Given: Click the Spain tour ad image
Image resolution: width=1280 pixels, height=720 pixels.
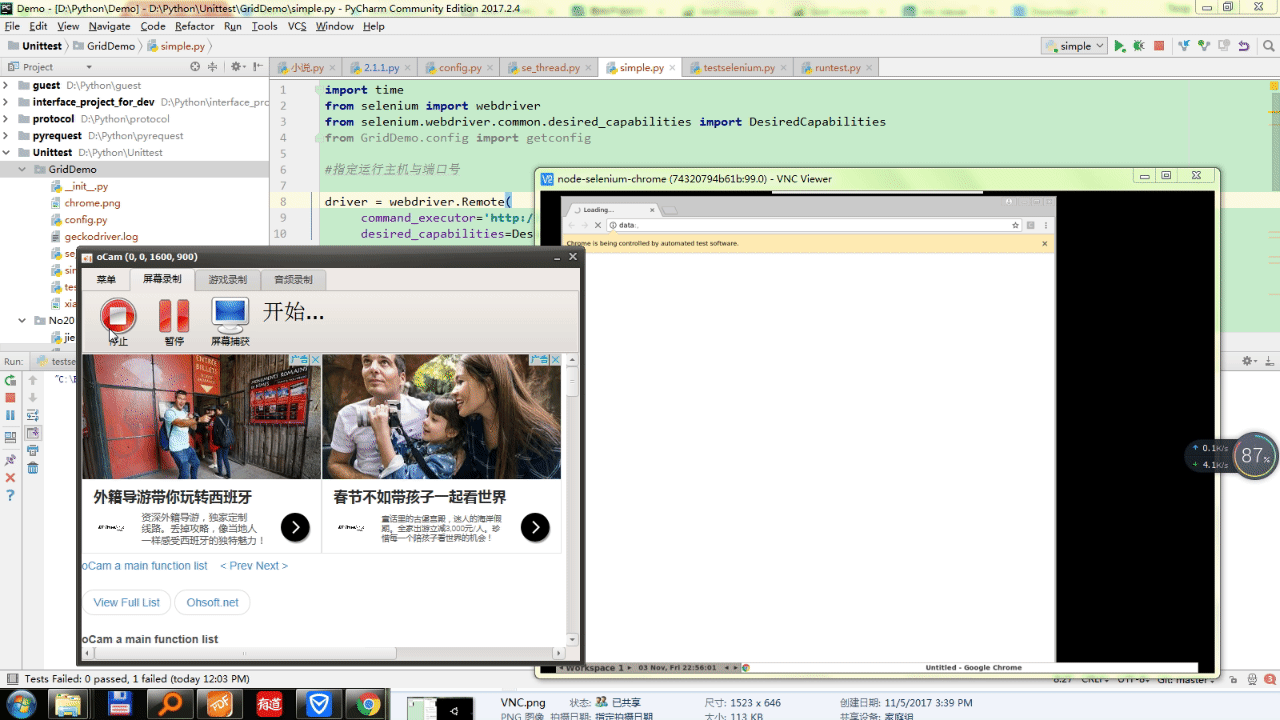Looking at the screenshot, I should click(201, 416).
